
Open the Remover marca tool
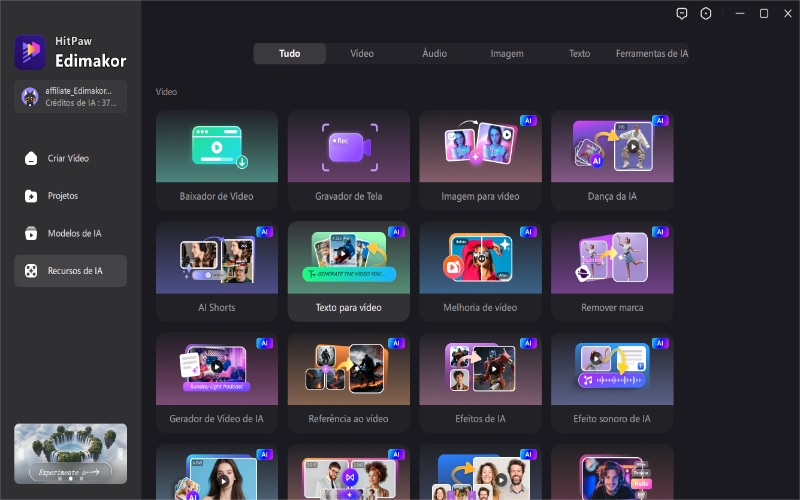(x=612, y=271)
